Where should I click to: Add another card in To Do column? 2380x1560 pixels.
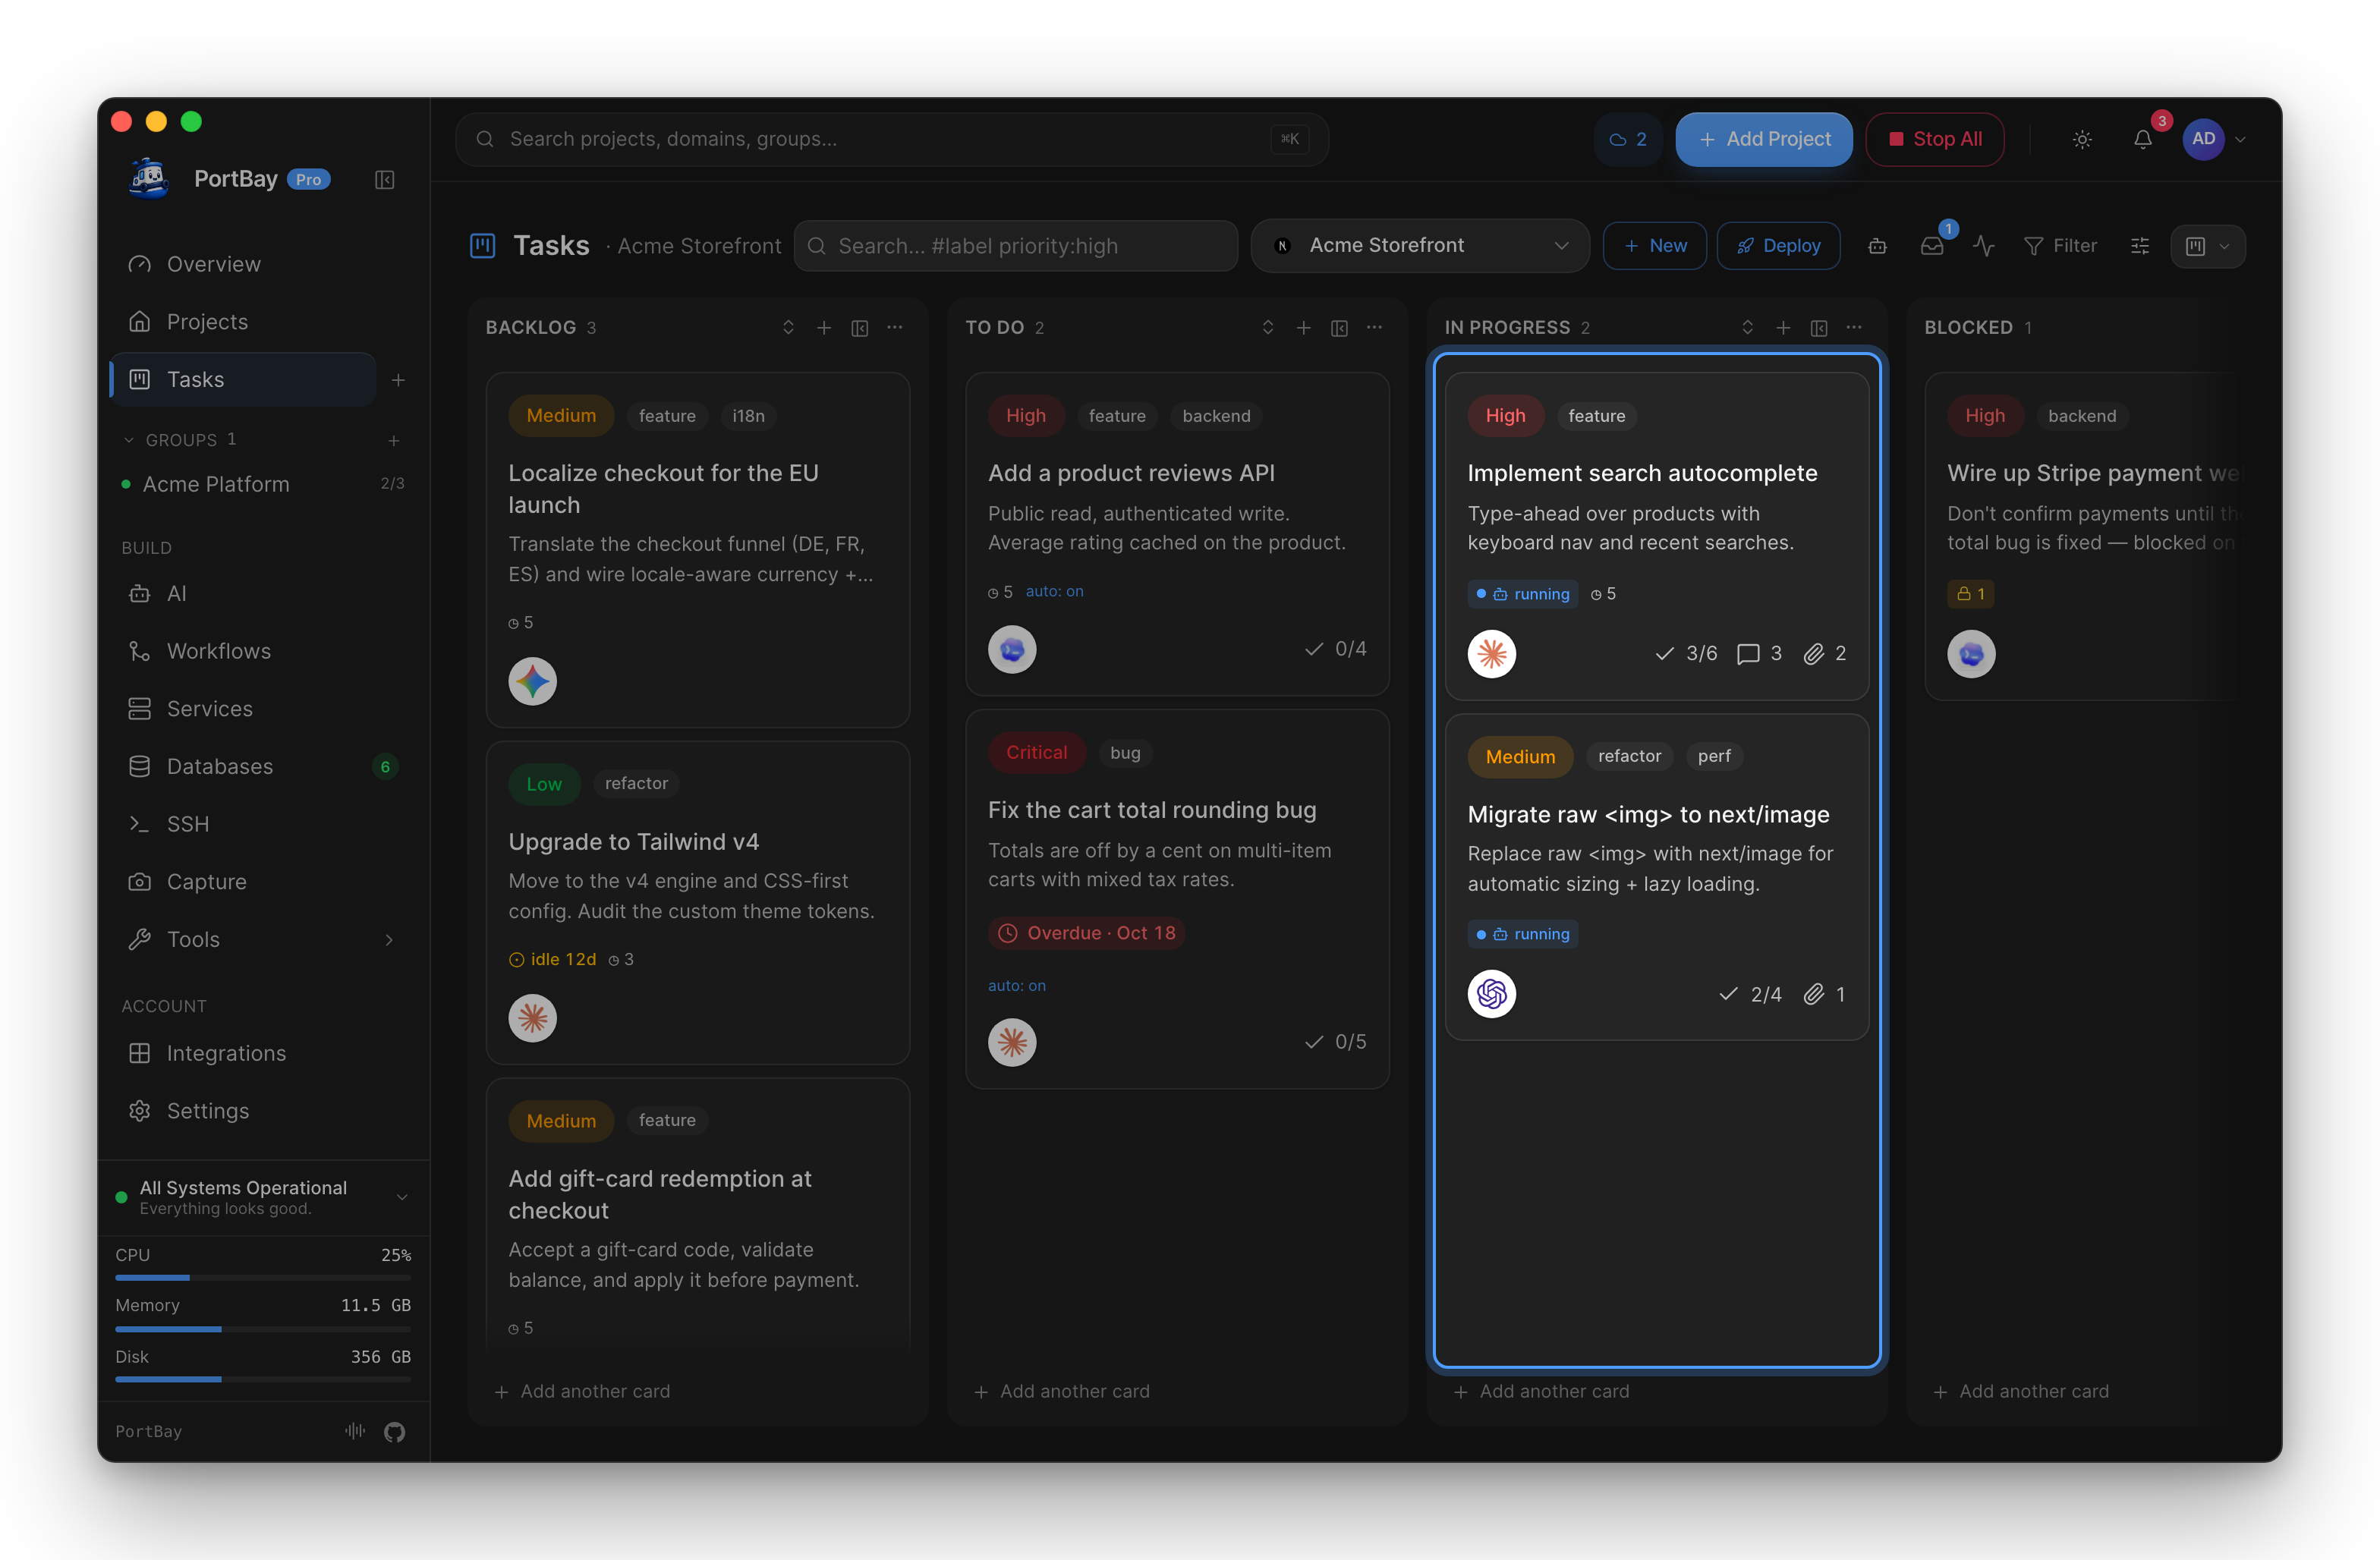pos(1062,1392)
